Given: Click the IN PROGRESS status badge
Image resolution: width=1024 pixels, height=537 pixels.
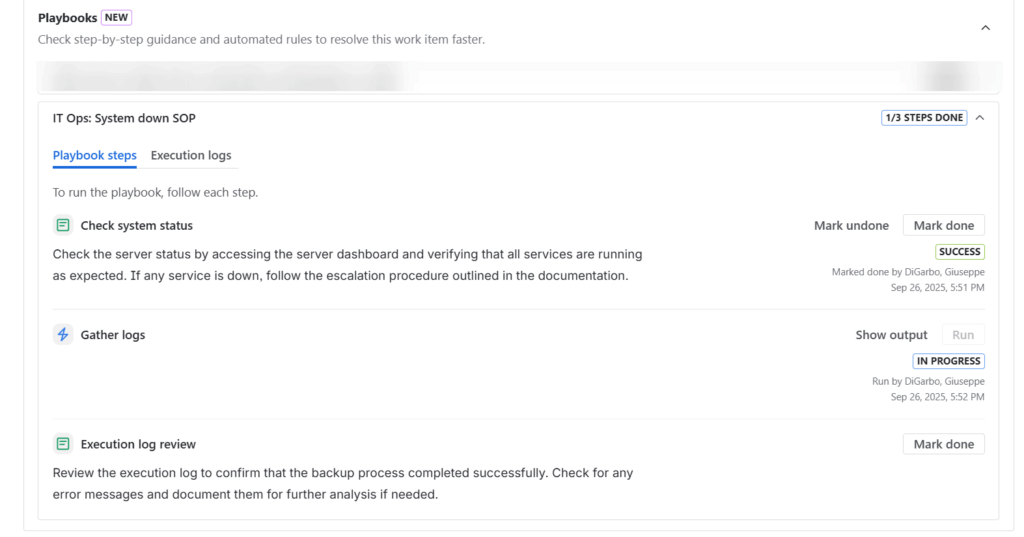Looking at the screenshot, I should point(948,361).
